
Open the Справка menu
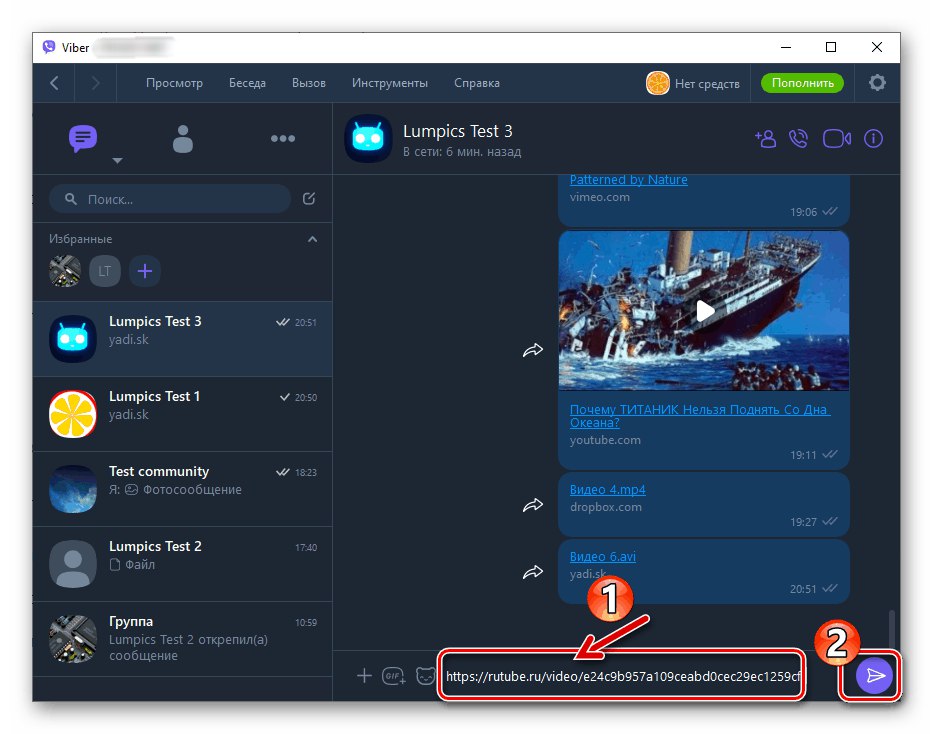(477, 83)
